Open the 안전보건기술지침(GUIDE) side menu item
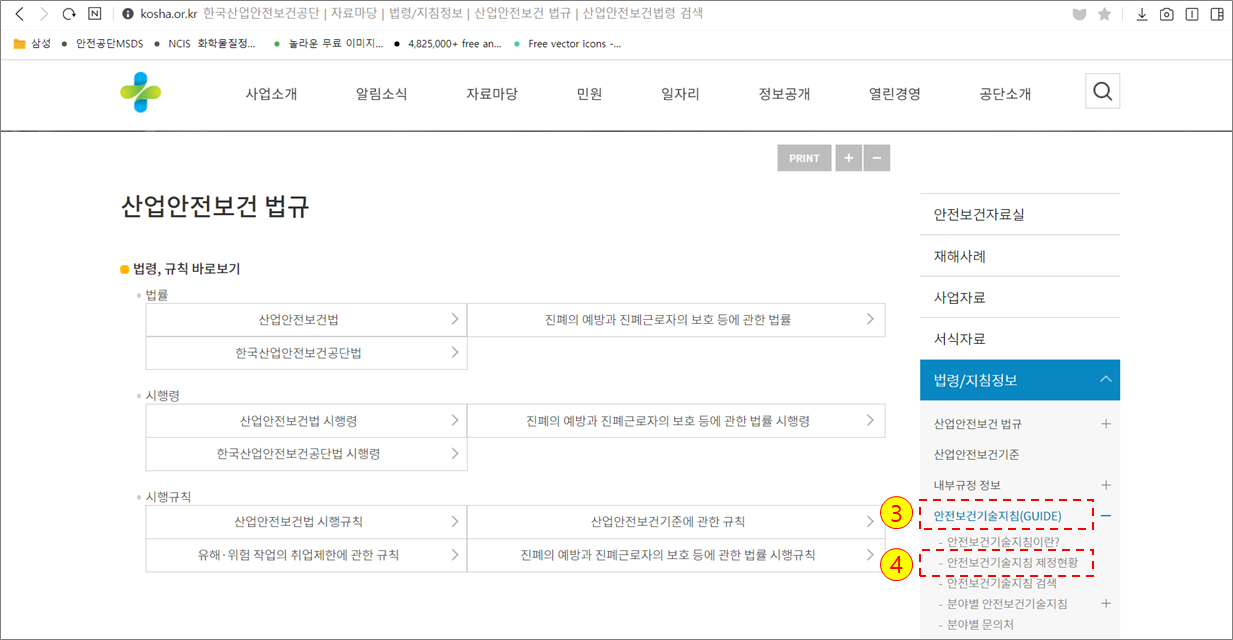Viewport: 1233px width, 640px height. tap(997, 516)
